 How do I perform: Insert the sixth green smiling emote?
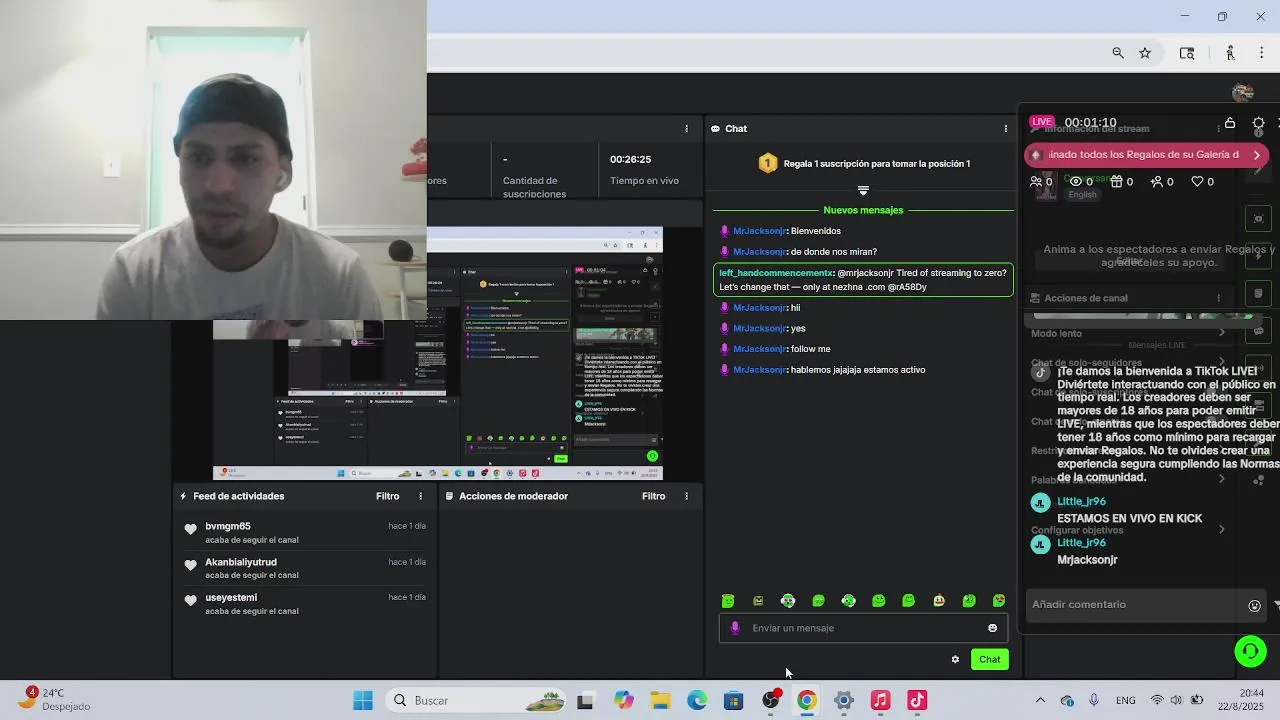pyautogui.click(x=878, y=601)
